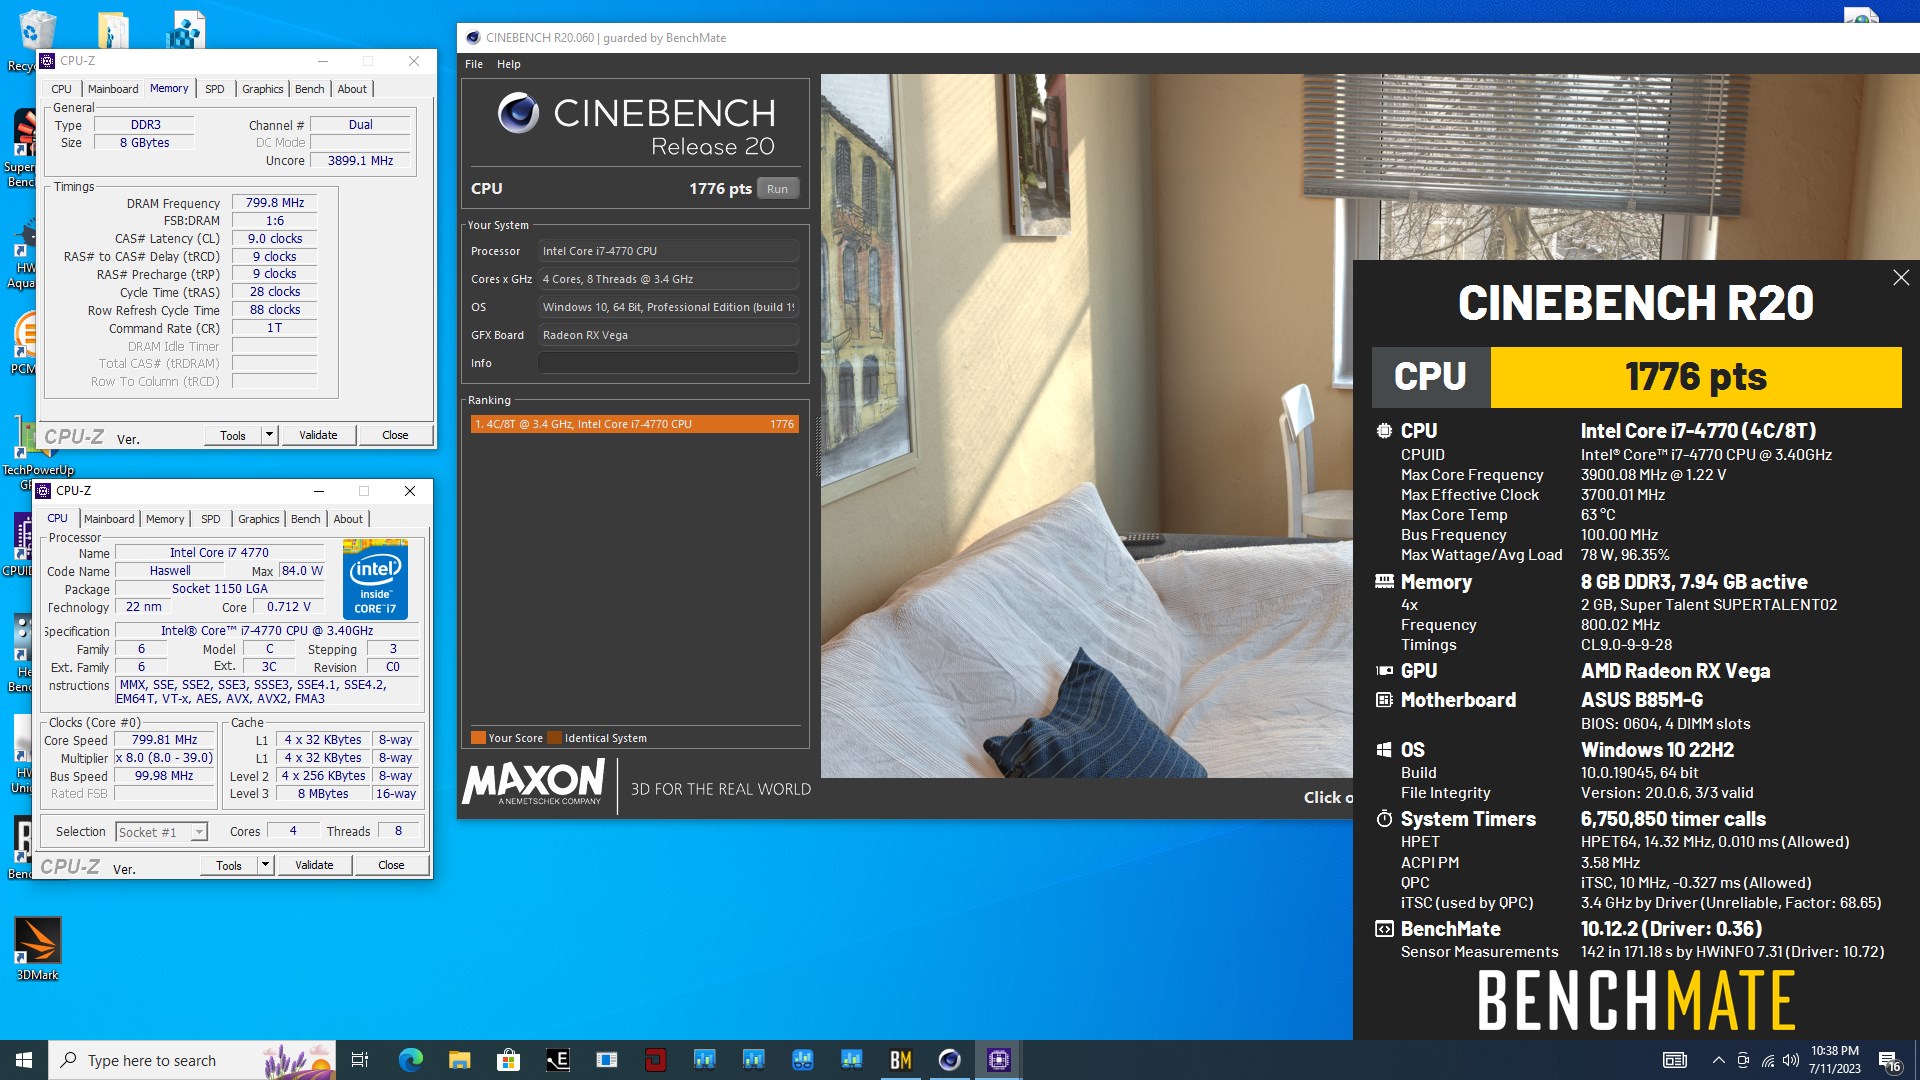The width and height of the screenshot is (1920, 1080).
Task: Open the volume control in system tray
Action: click(x=1791, y=1060)
